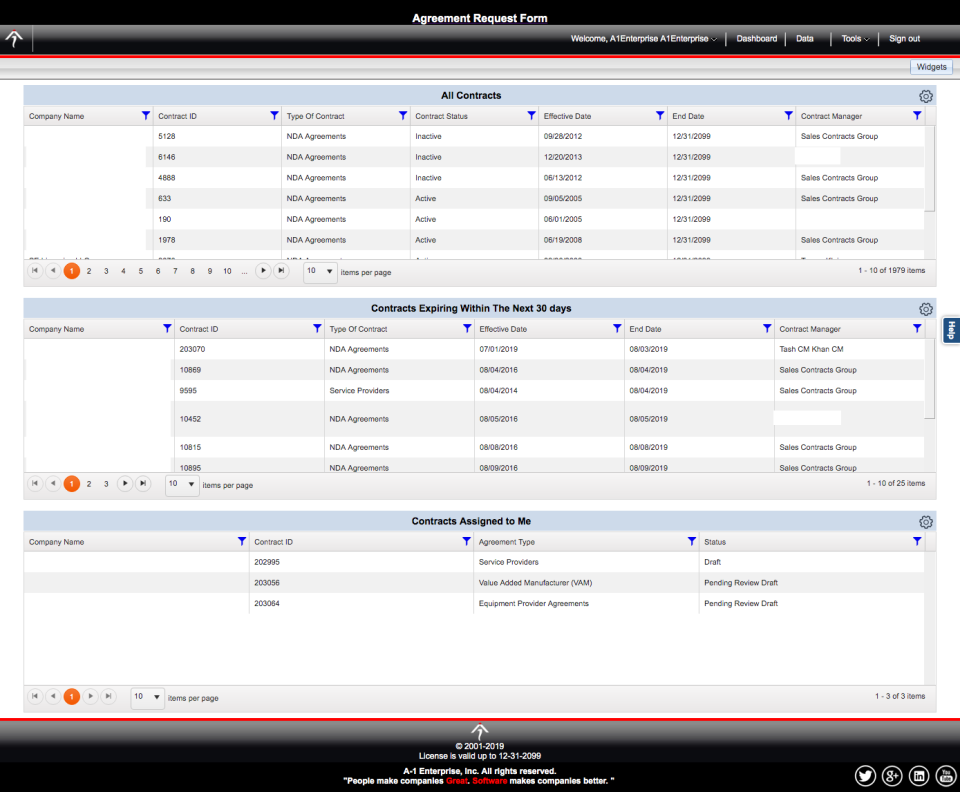Screen dimensions: 960x792
Task: Click the Twitter icon in the footer
Action: pos(865,775)
